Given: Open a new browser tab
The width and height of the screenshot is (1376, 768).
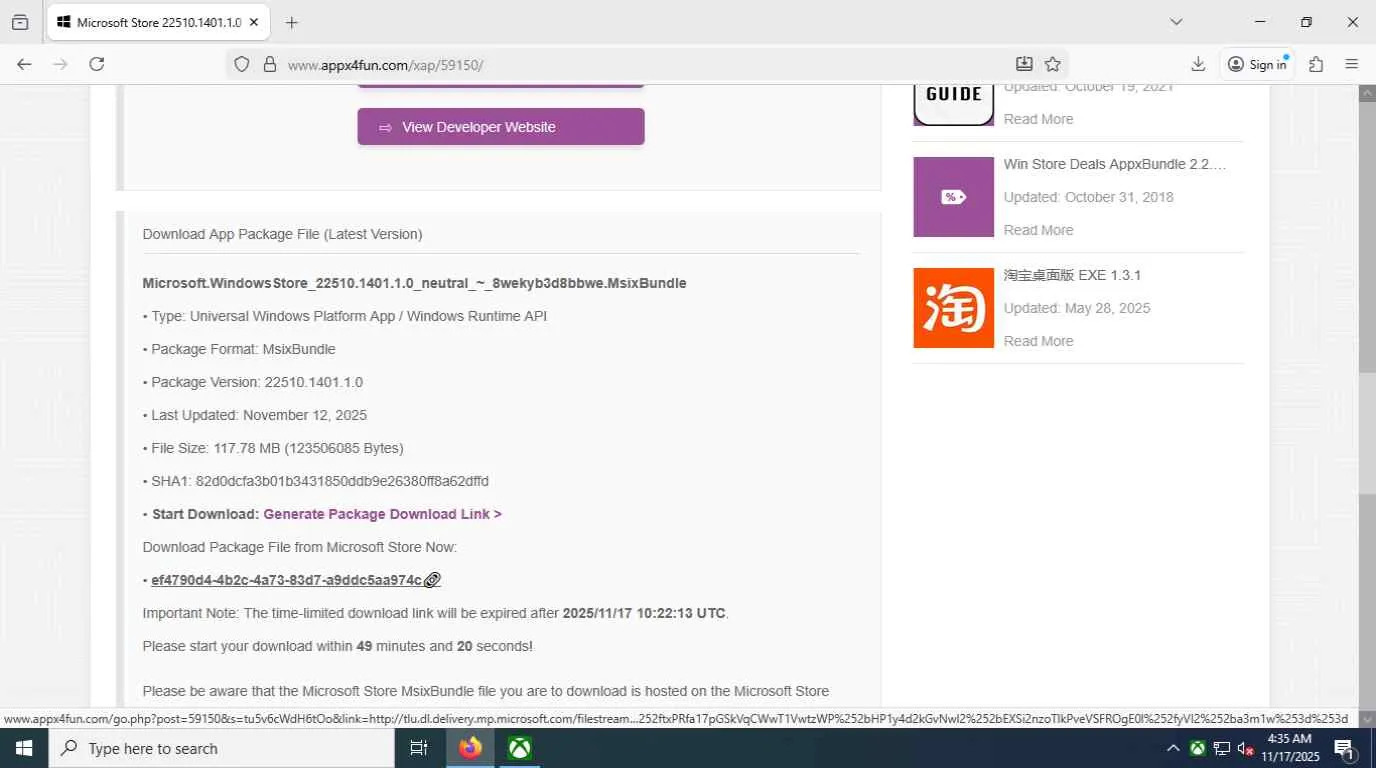Looking at the screenshot, I should pyautogui.click(x=292, y=22).
